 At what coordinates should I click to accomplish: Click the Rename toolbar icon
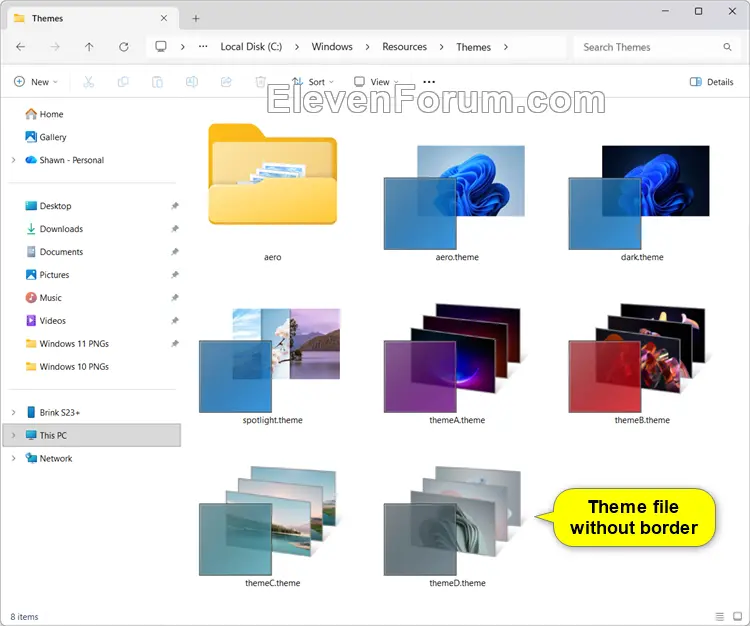point(192,82)
